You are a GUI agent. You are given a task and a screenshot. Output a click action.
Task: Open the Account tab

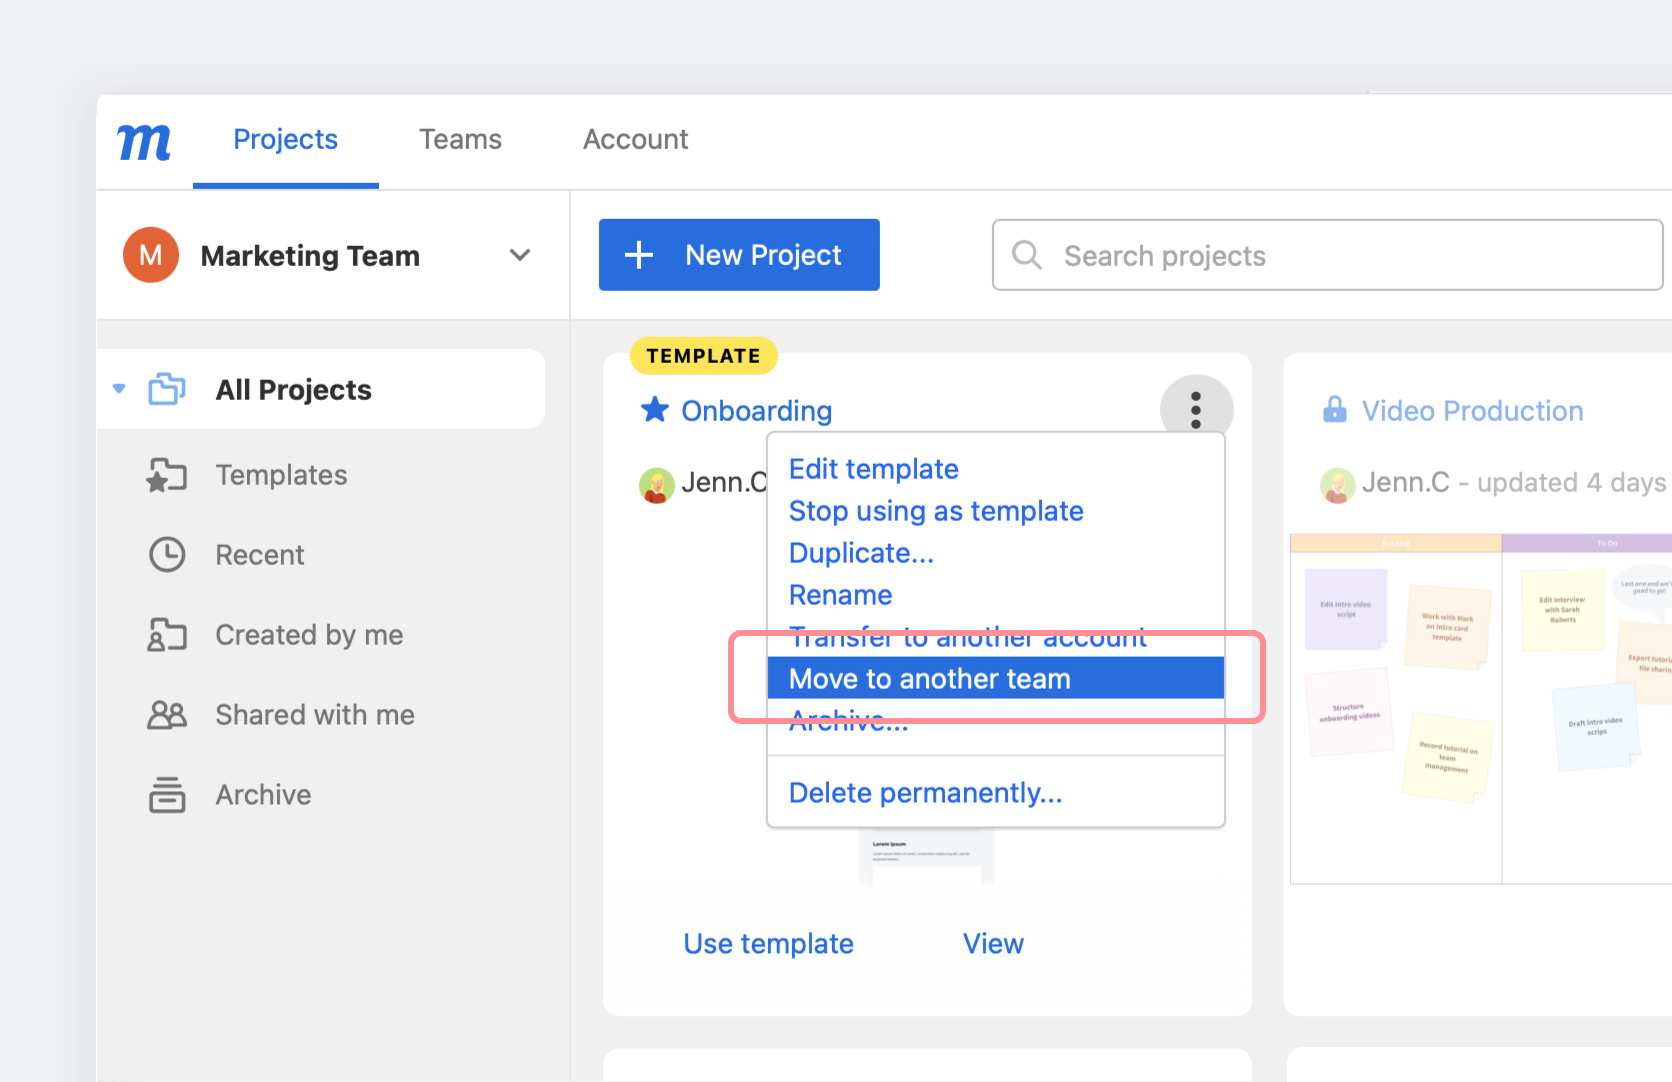click(x=635, y=140)
